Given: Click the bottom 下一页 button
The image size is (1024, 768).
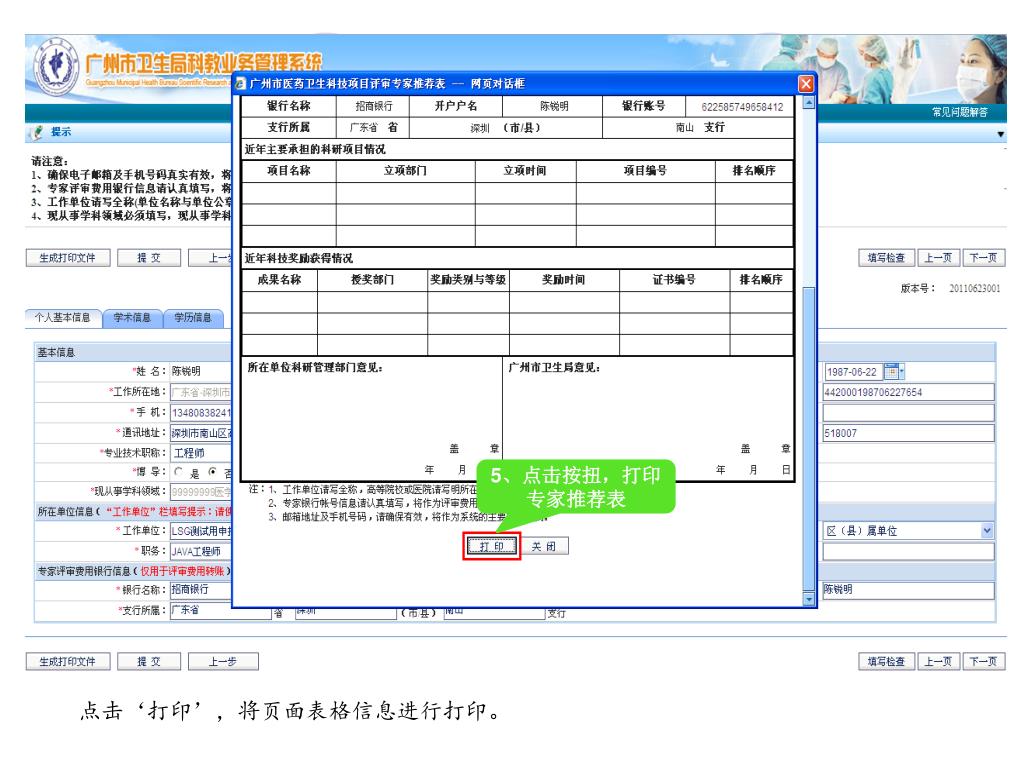Looking at the screenshot, I should click(x=984, y=662).
